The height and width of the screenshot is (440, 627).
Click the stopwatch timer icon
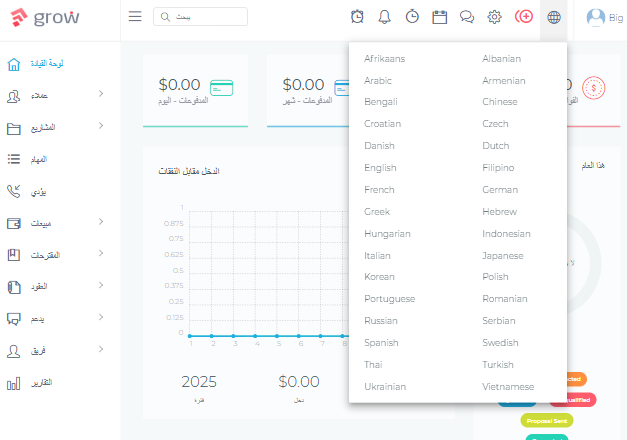coord(412,17)
